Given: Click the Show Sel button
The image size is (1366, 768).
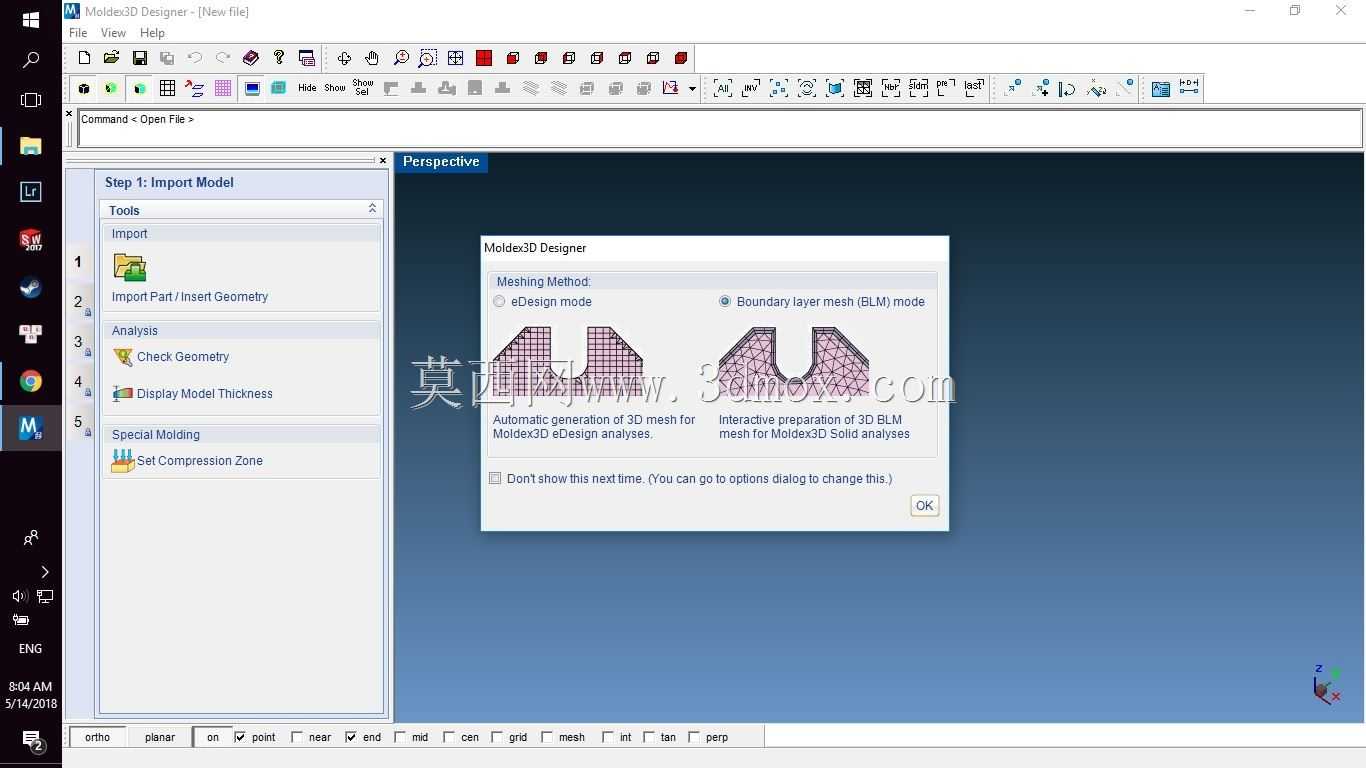Looking at the screenshot, I should tap(363, 88).
